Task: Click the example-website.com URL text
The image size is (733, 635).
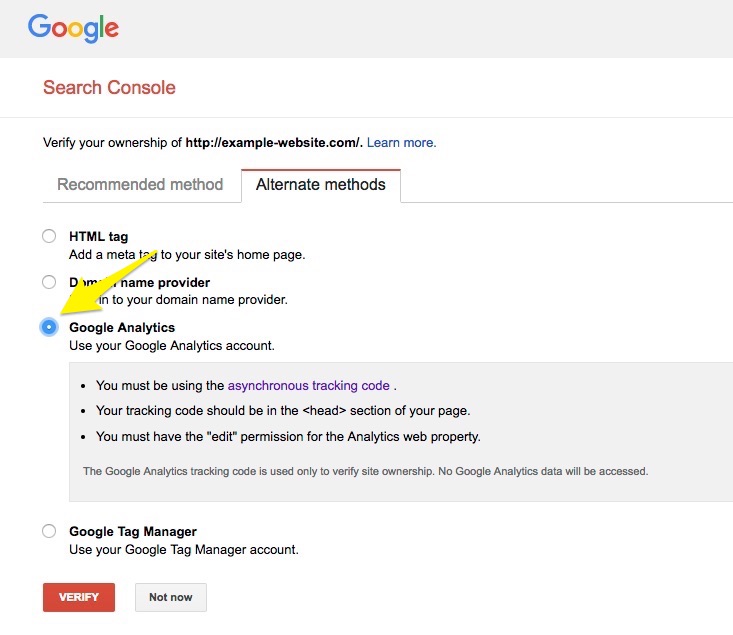Action: (273, 143)
